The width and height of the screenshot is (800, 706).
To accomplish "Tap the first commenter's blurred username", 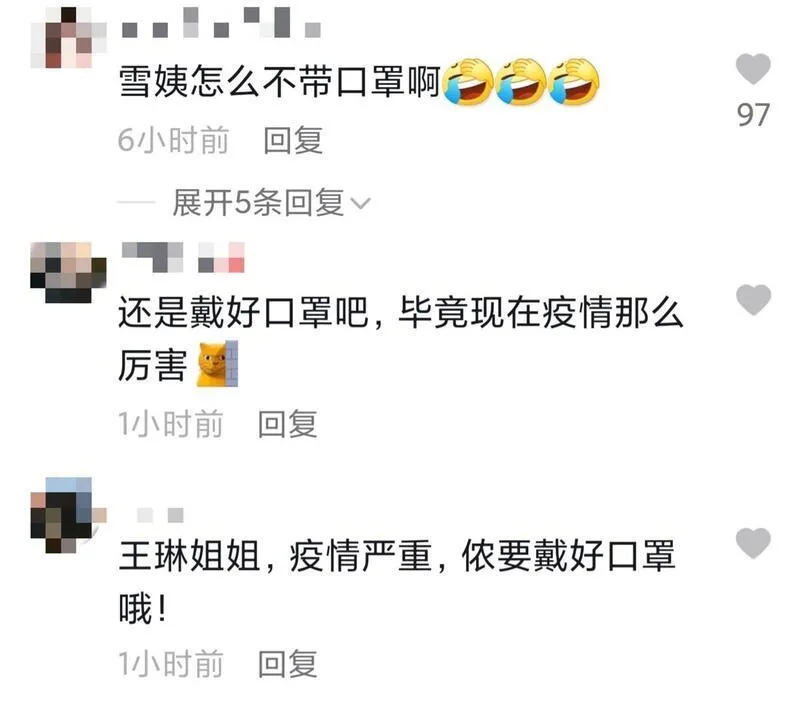I will click(221, 22).
